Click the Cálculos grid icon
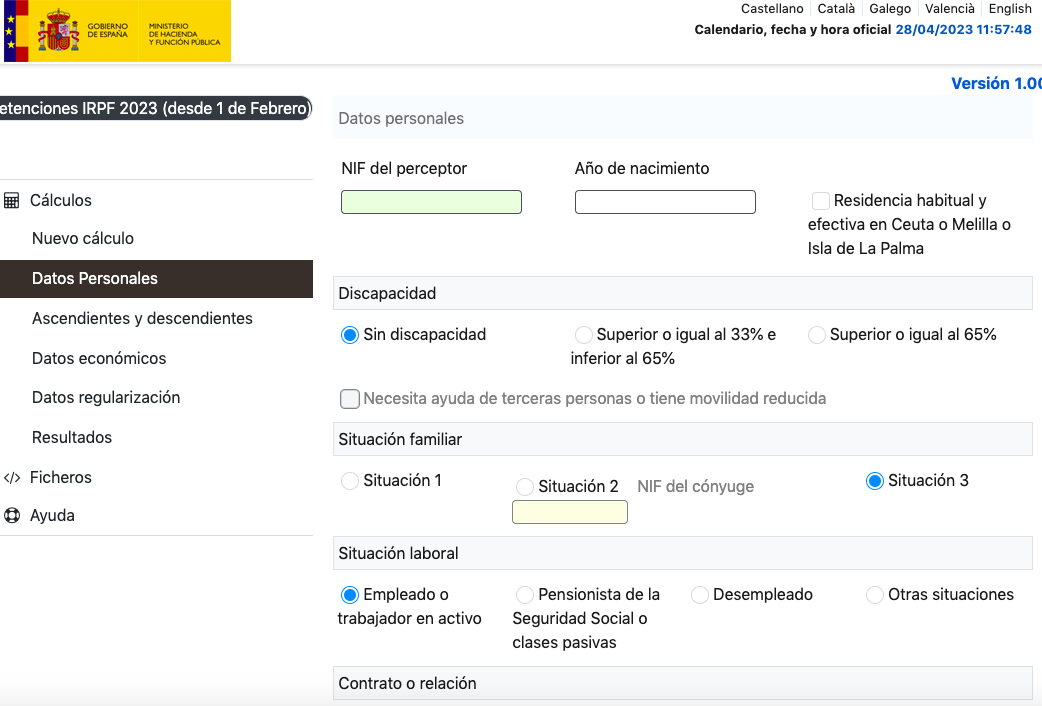1042x706 pixels. click(9, 200)
